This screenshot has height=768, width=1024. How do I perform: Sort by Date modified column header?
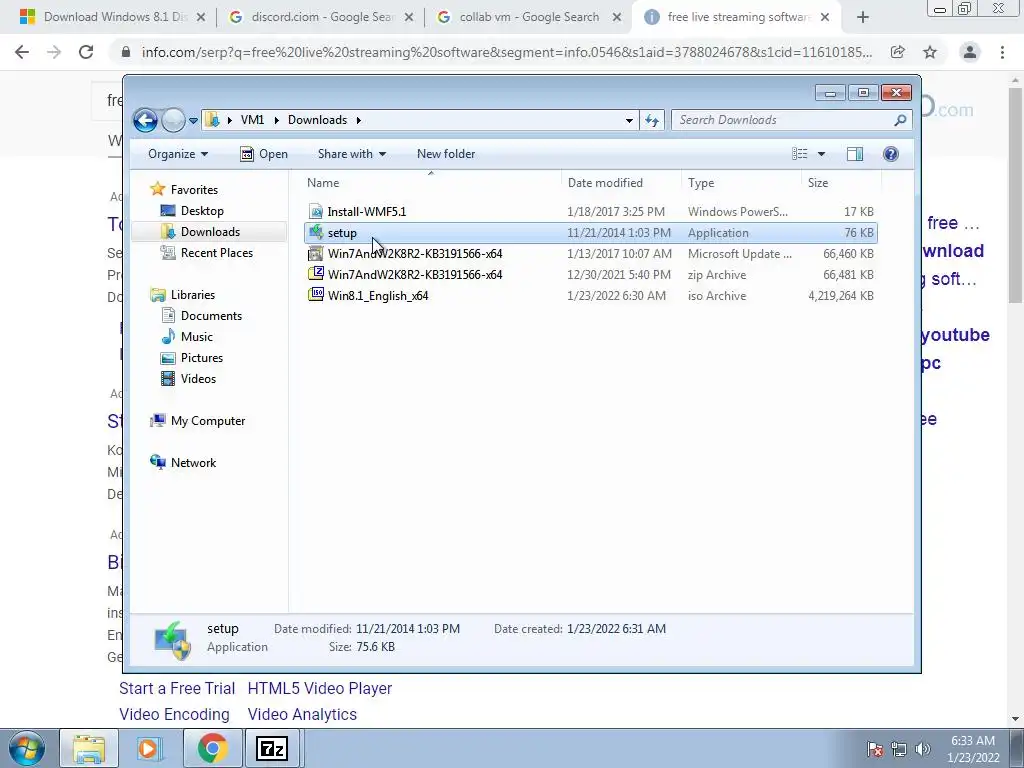[x=621, y=183]
